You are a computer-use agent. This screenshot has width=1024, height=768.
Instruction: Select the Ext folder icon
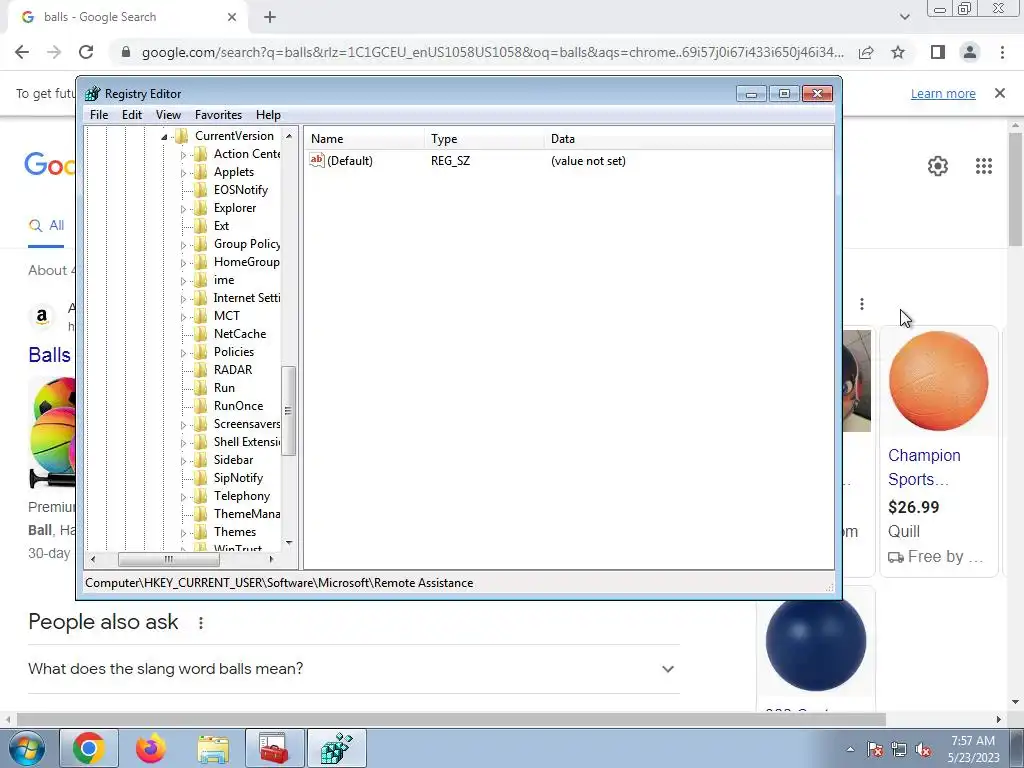click(201, 226)
